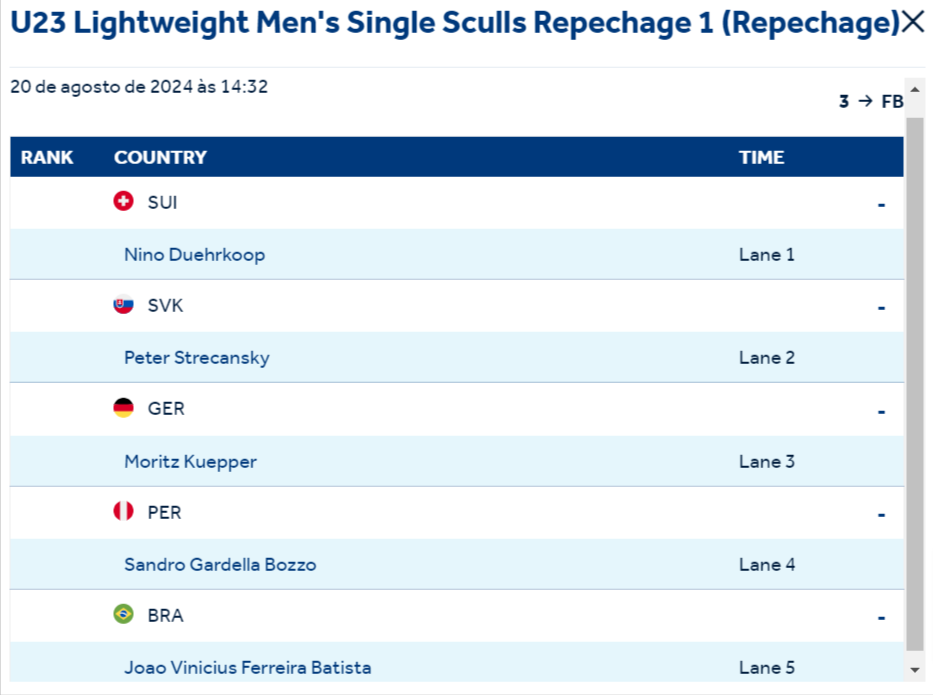Screen dimensions: 933x695
Task: Click the SUI country code
Action: click(x=162, y=203)
